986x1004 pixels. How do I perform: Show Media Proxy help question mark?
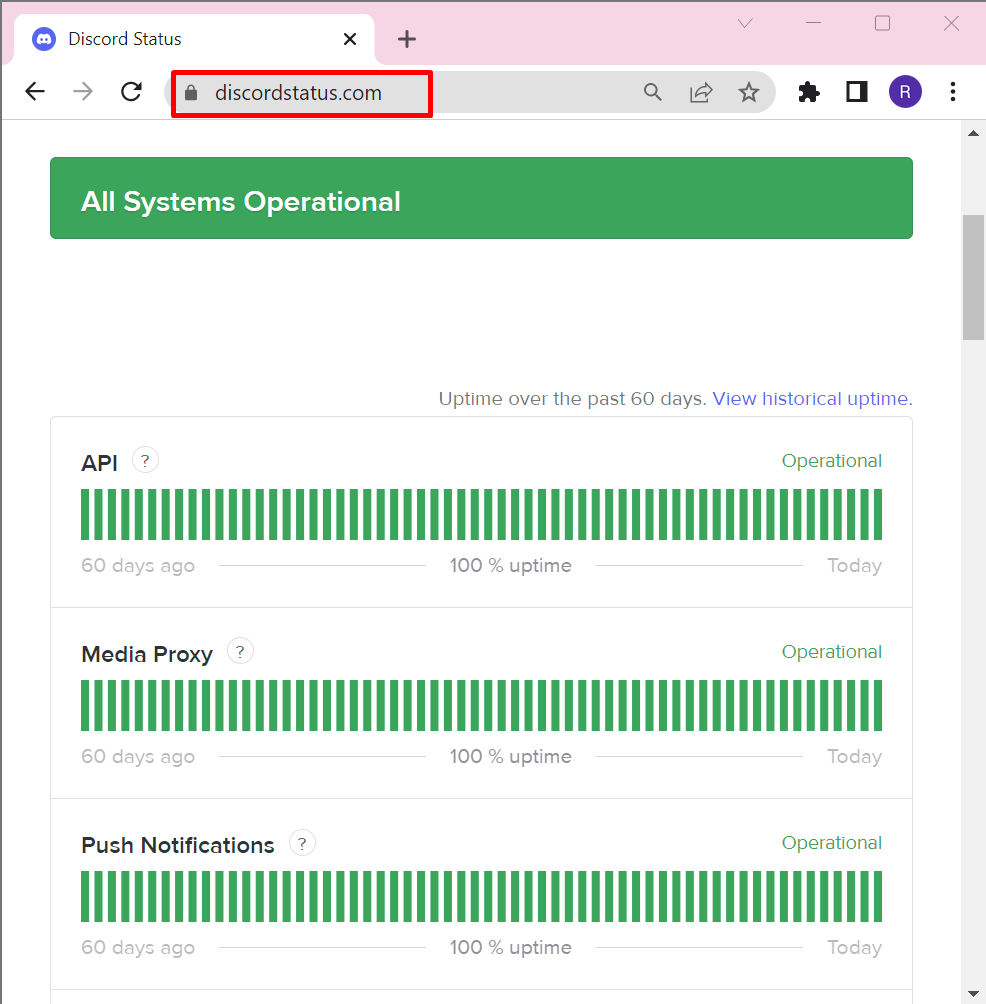click(x=240, y=651)
